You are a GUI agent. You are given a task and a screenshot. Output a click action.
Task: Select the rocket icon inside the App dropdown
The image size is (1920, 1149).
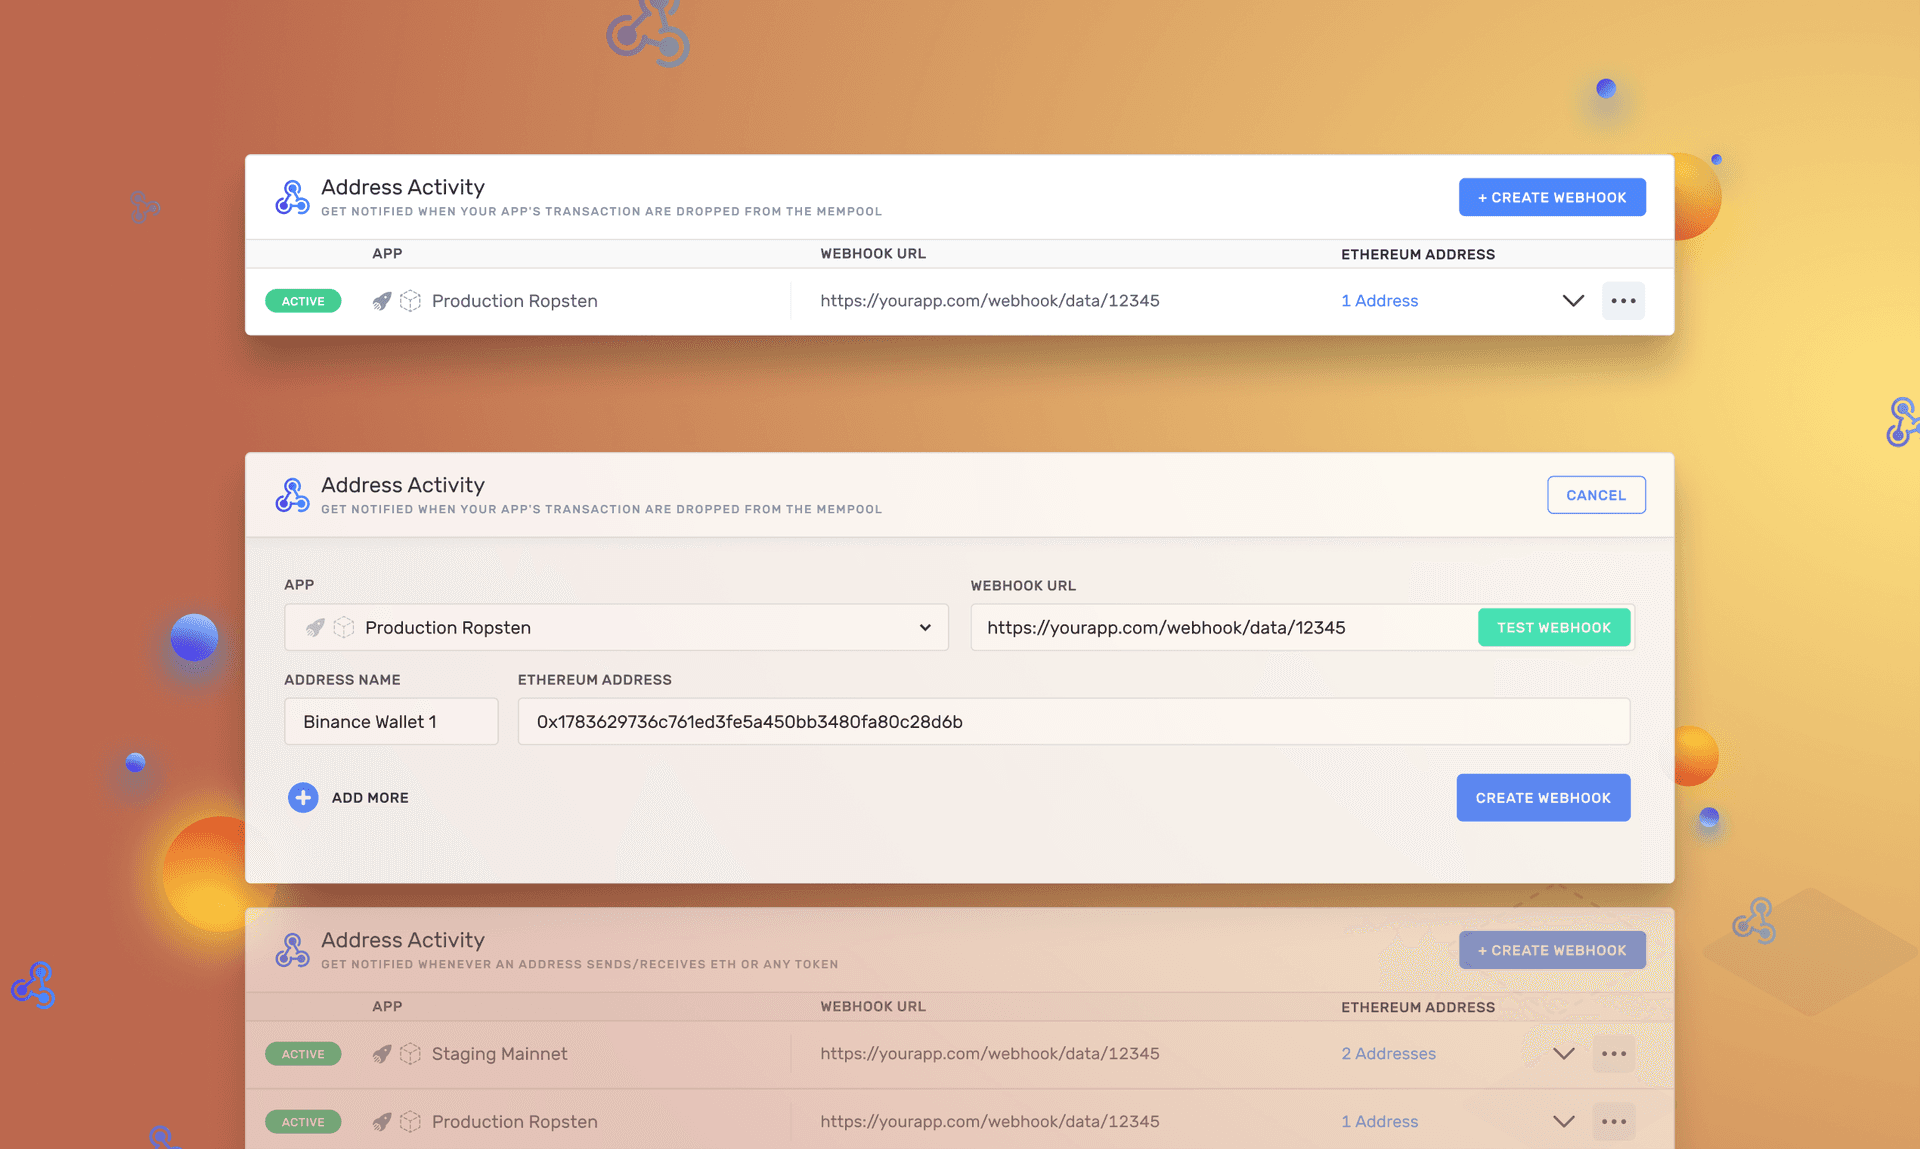tap(316, 627)
